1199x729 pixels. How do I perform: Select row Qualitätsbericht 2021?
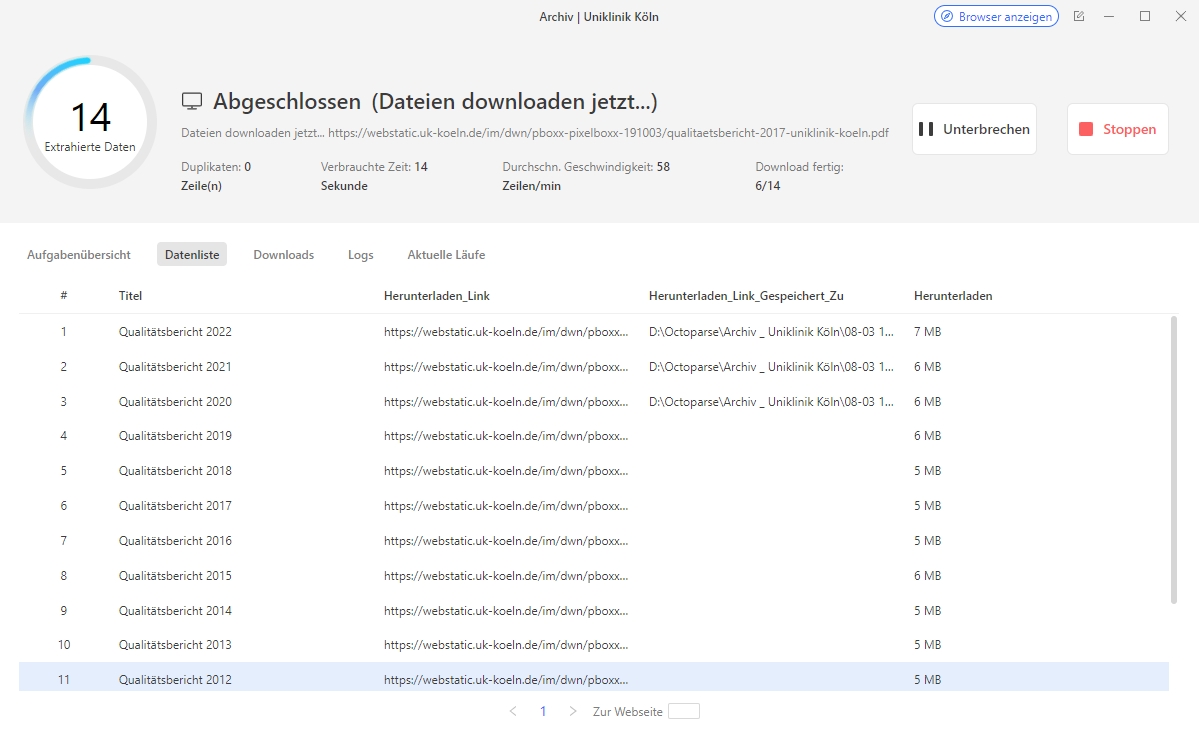tap(593, 367)
